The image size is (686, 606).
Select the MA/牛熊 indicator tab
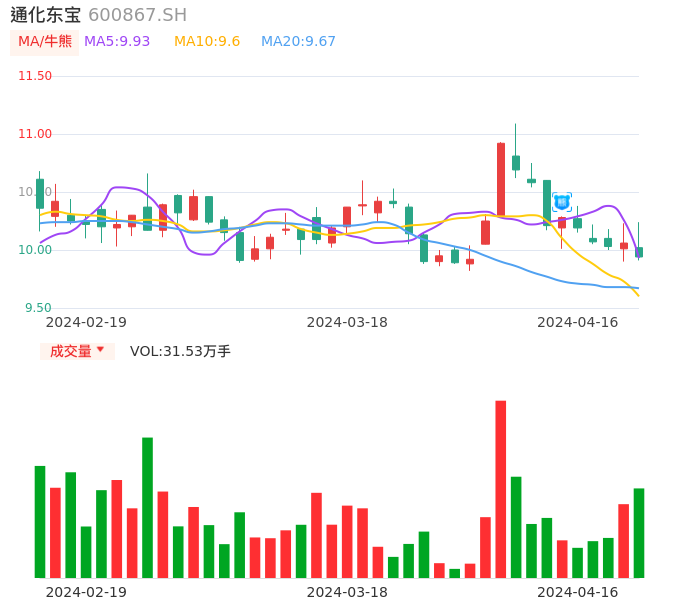[45, 42]
